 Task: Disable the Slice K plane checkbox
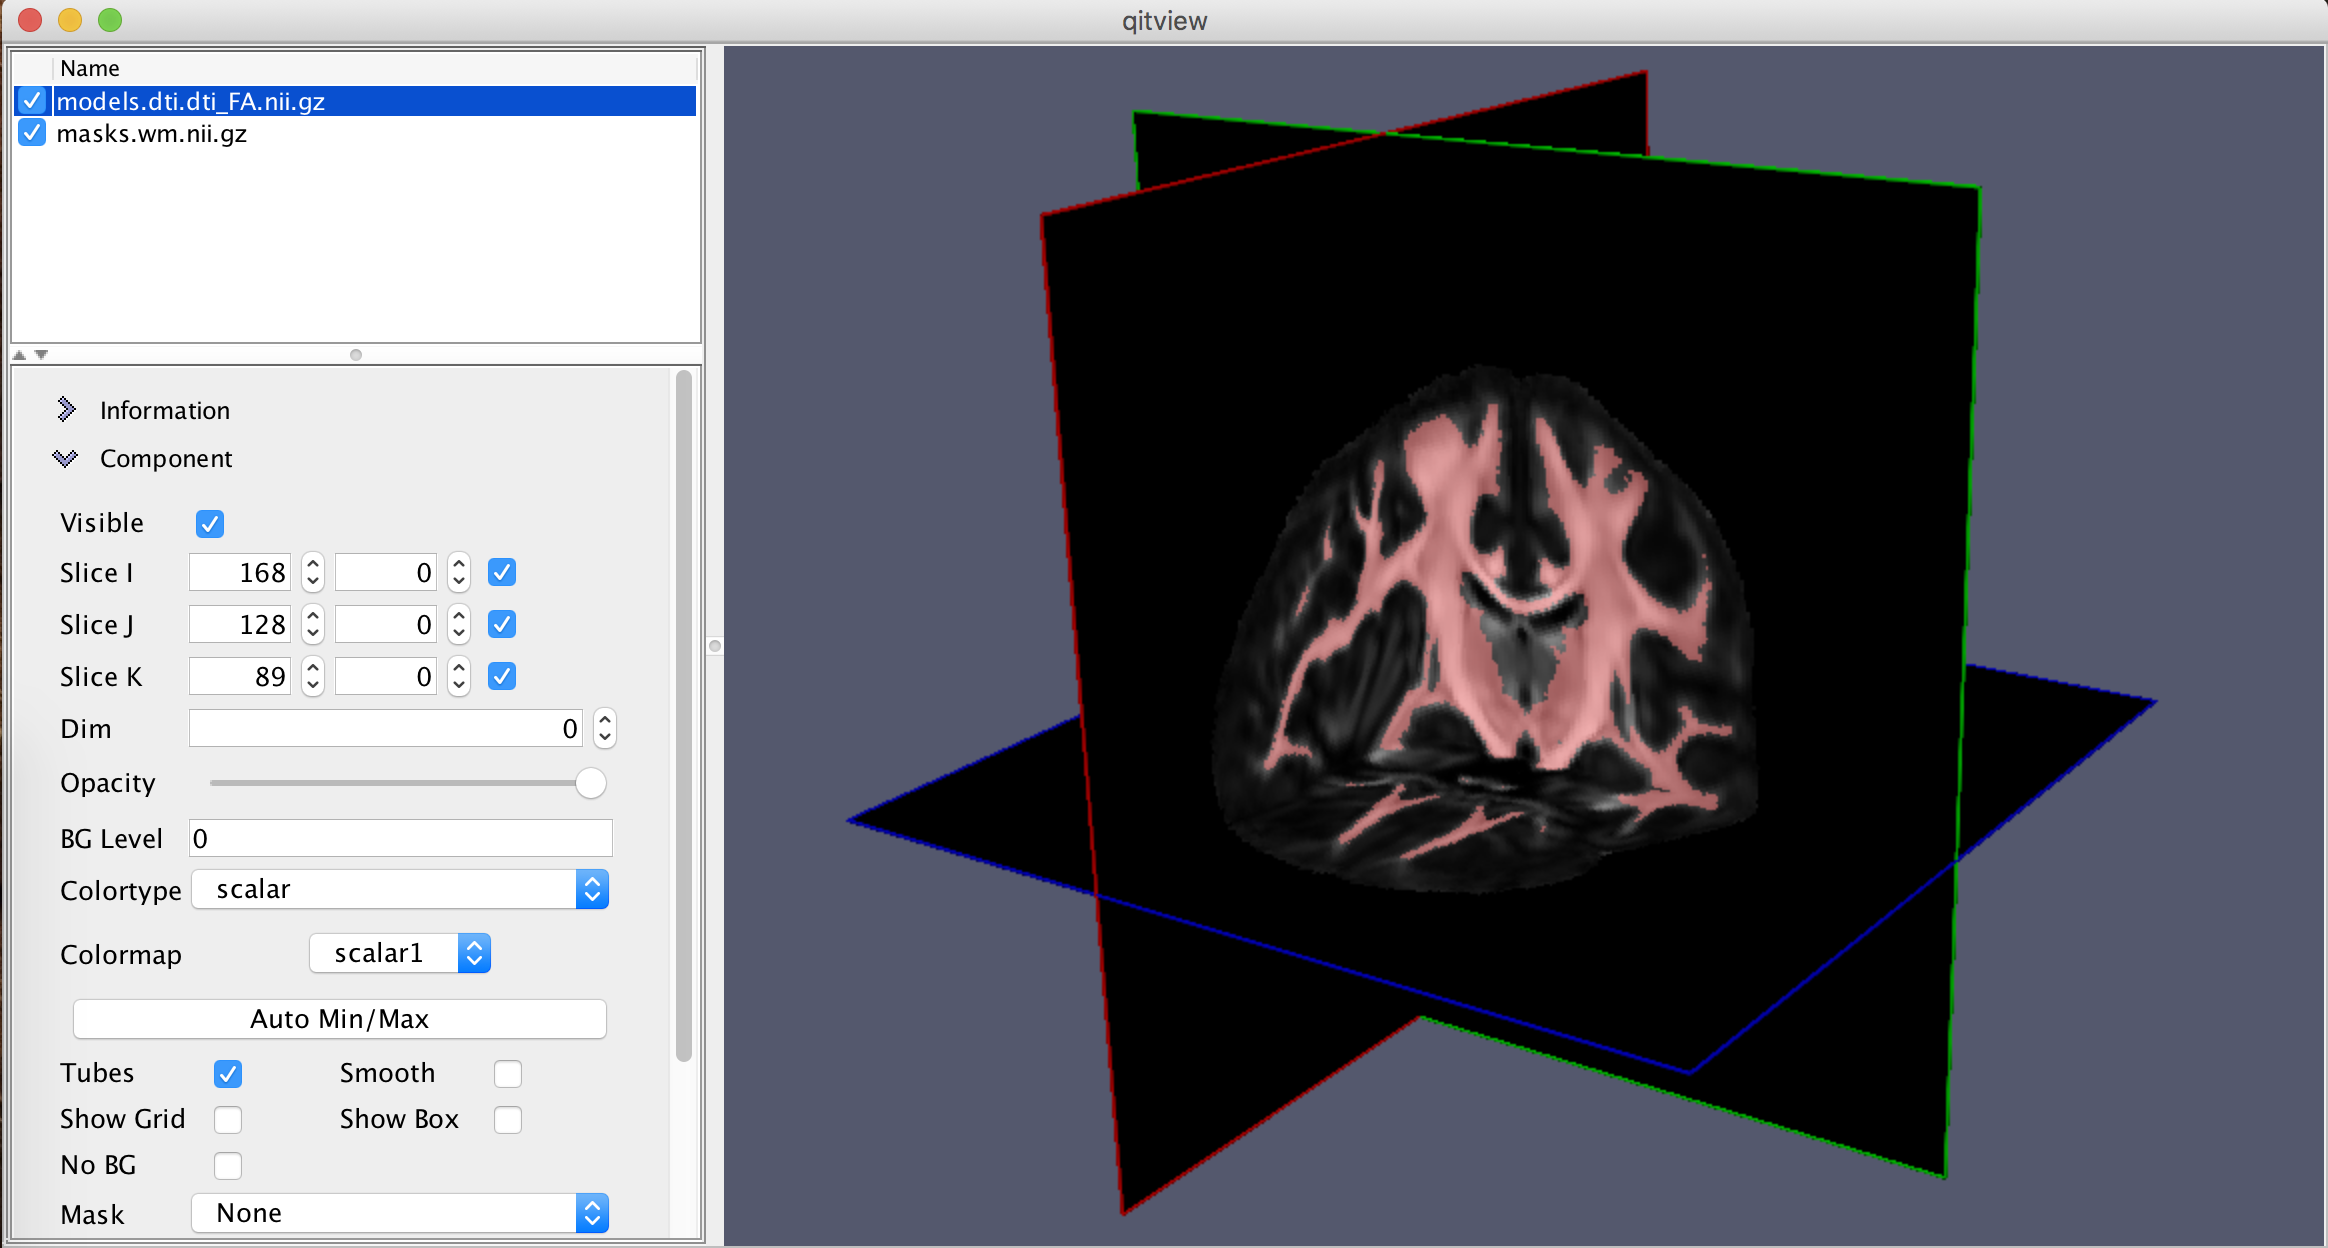[x=502, y=677]
